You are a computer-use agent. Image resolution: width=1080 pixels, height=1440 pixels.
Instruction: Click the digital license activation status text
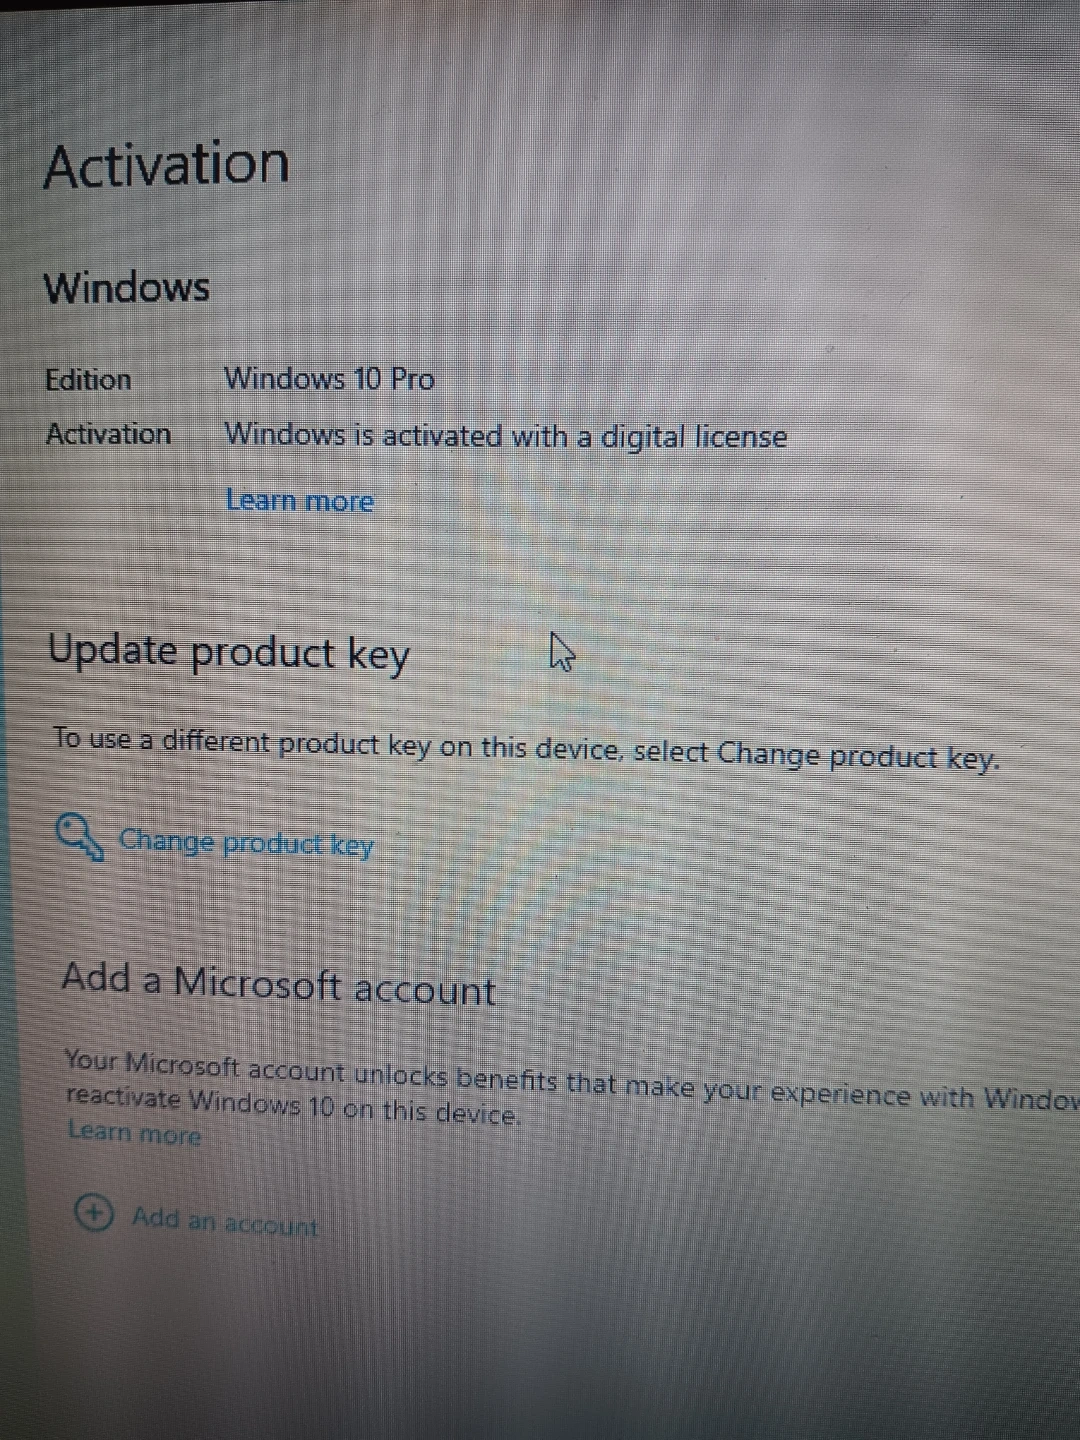[506, 437]
